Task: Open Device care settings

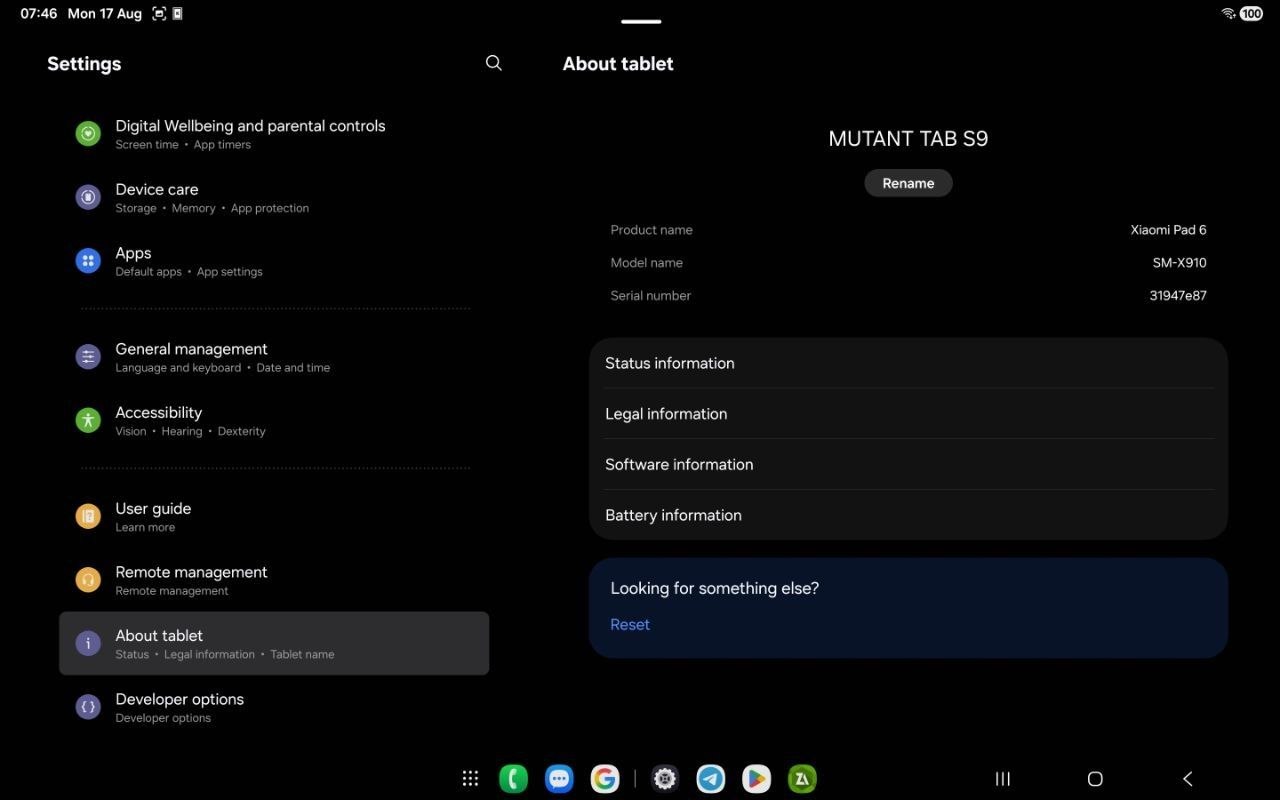Action: pyautogui.click(x=274, y=197)
